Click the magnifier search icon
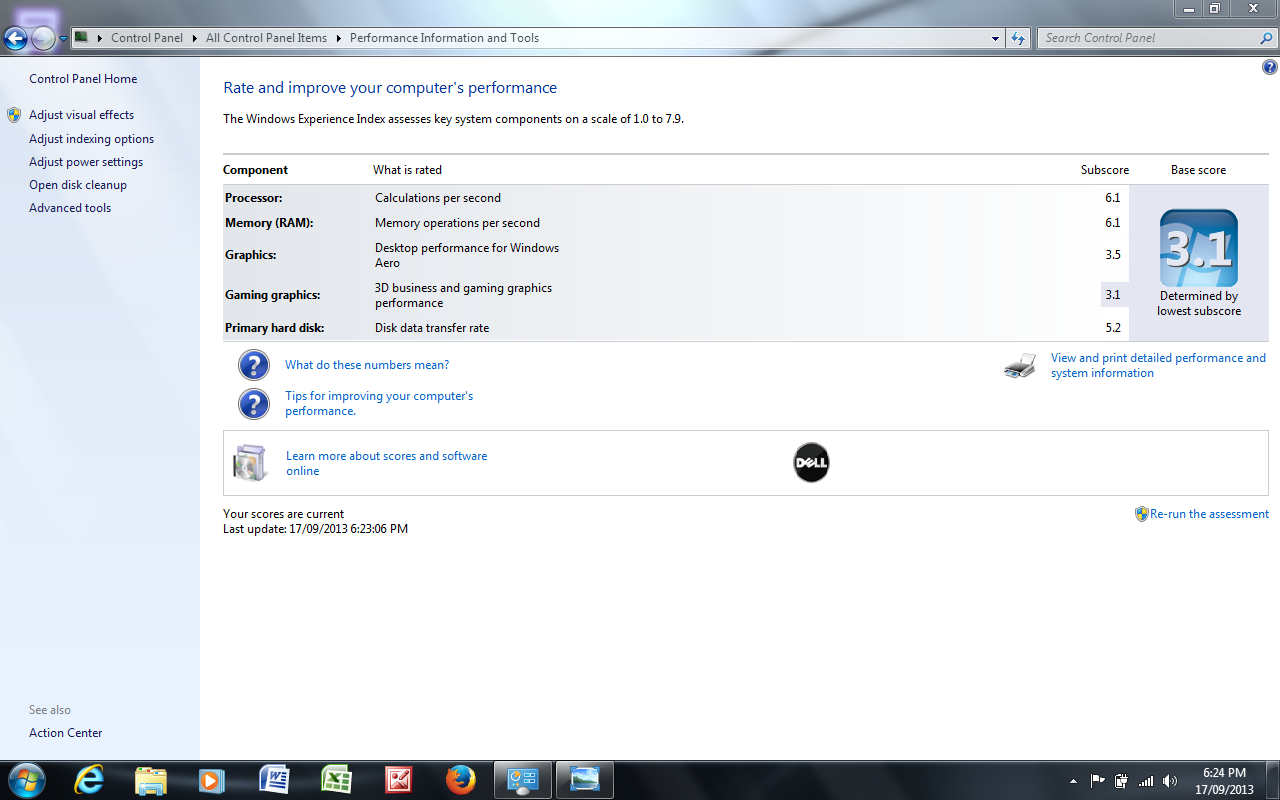 point(1267,38)
